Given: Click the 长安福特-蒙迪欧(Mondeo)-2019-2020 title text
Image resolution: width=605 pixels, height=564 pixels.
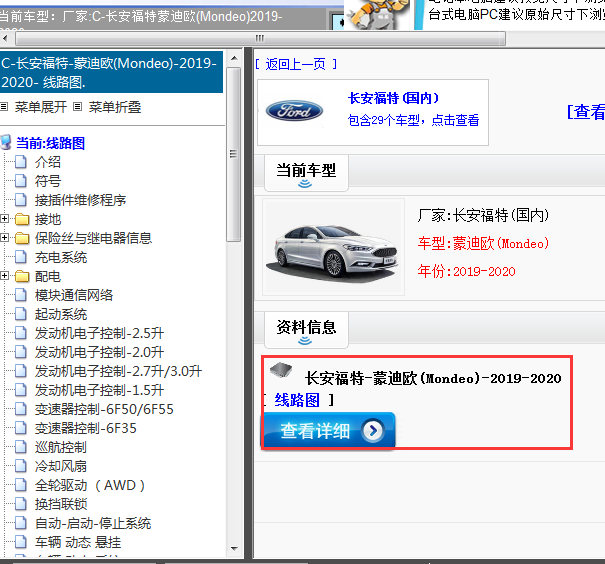Looking at the screenshot, I should coord(433,378).
